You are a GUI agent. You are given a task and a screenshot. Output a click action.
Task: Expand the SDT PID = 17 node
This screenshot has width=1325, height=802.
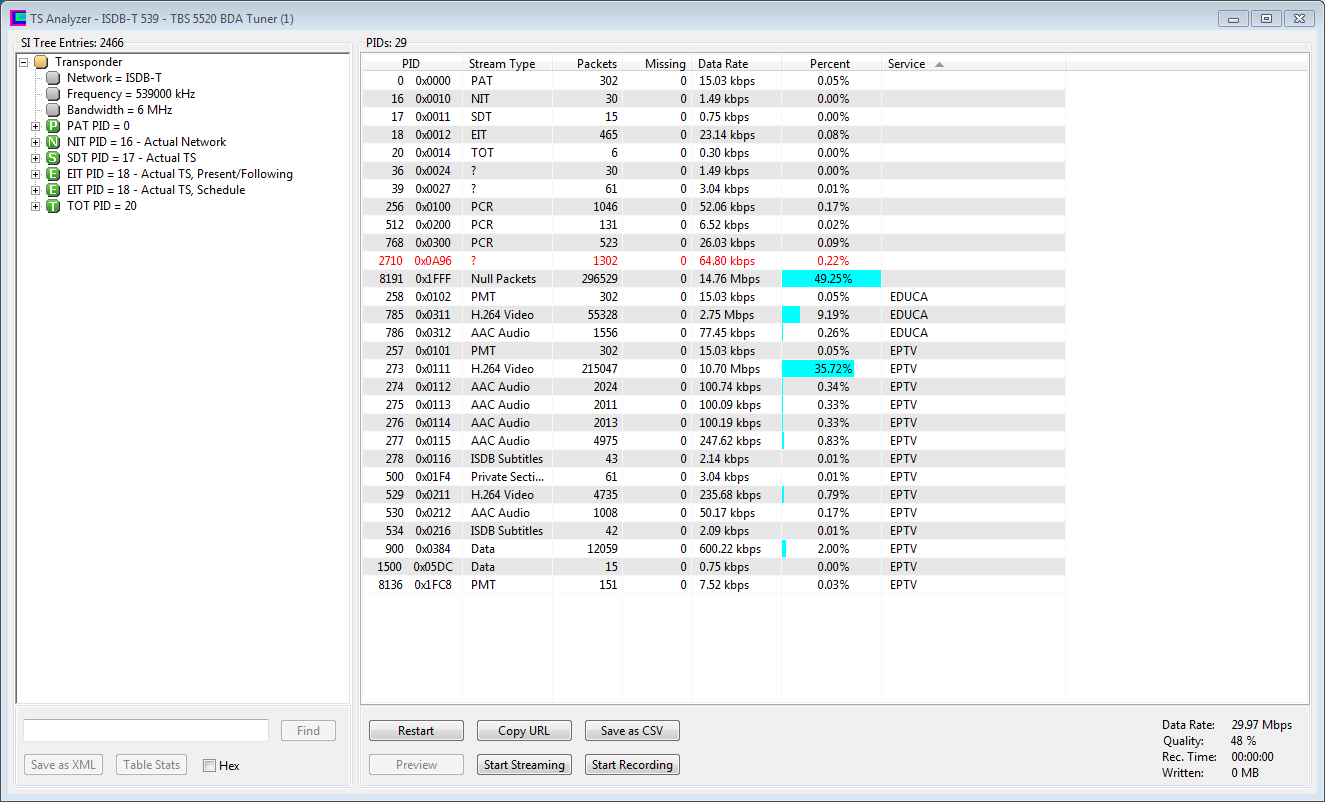(x=36, y=158)
